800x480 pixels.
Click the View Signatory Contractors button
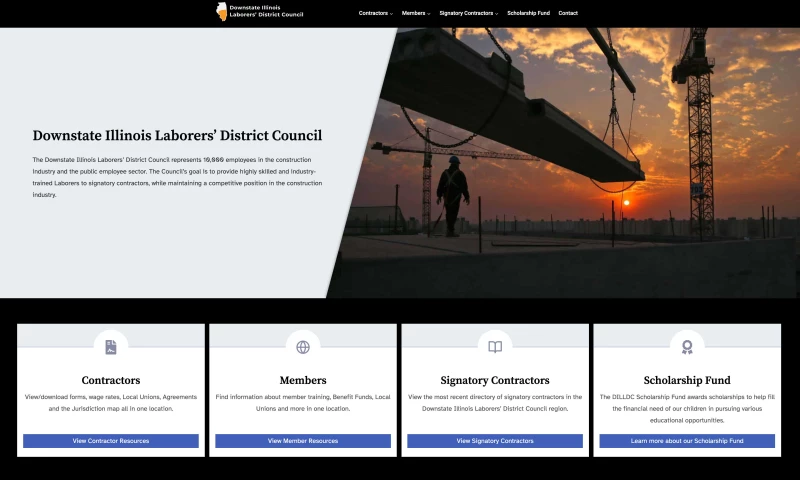[495, 441]
